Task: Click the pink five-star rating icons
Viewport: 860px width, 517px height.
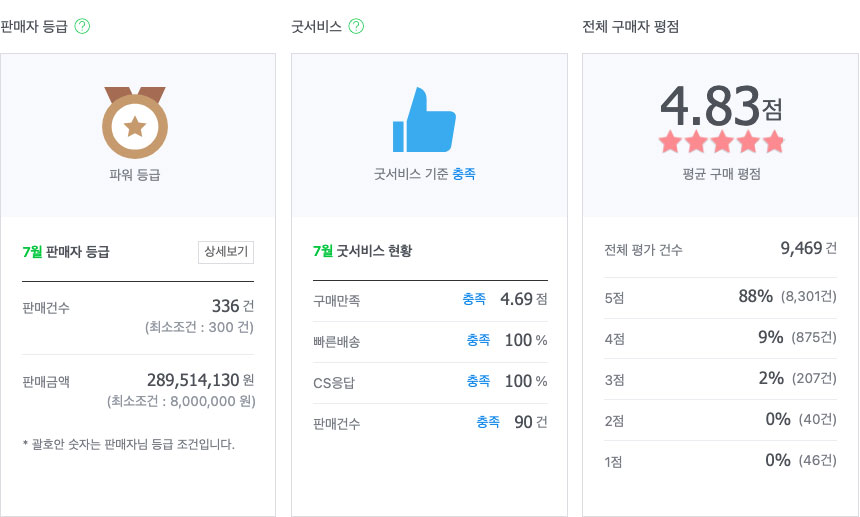Action: pos(721,142)
